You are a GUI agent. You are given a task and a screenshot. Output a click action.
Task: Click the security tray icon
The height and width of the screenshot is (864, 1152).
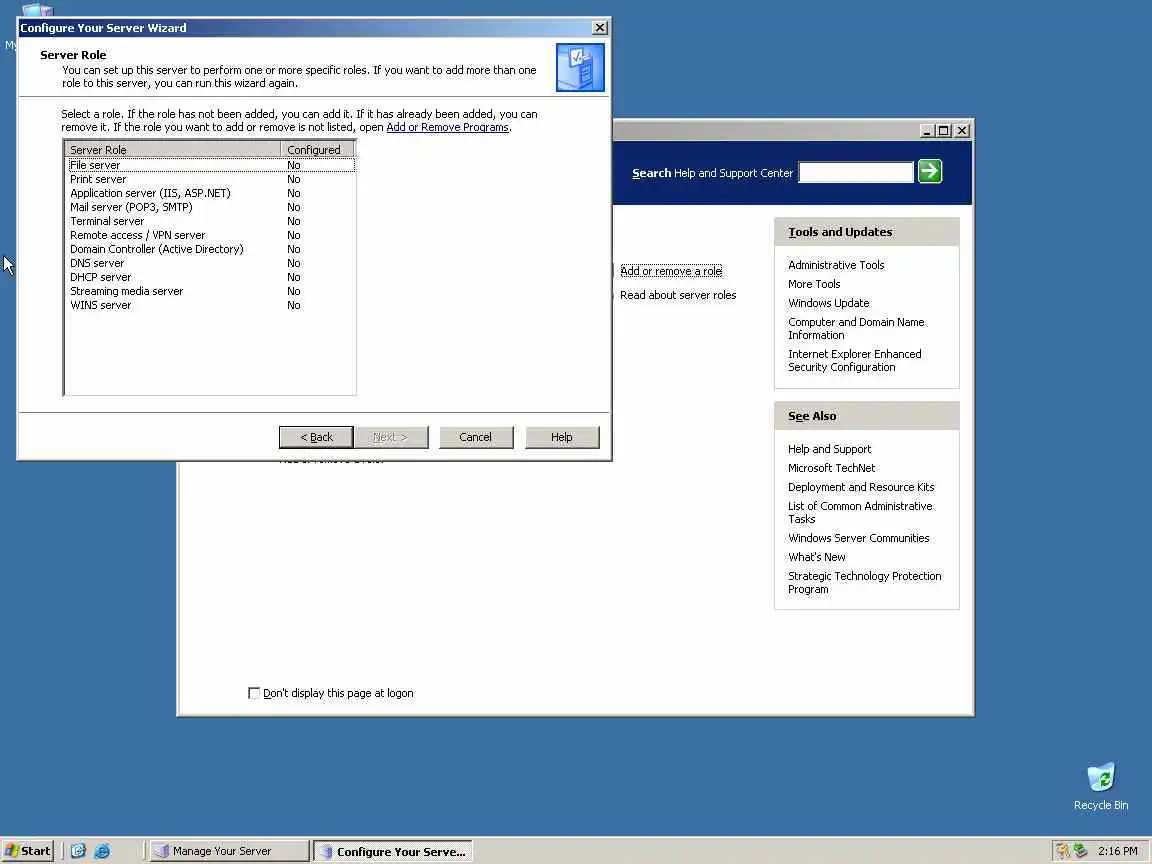pyautogui.click(x=1062, y=851)
